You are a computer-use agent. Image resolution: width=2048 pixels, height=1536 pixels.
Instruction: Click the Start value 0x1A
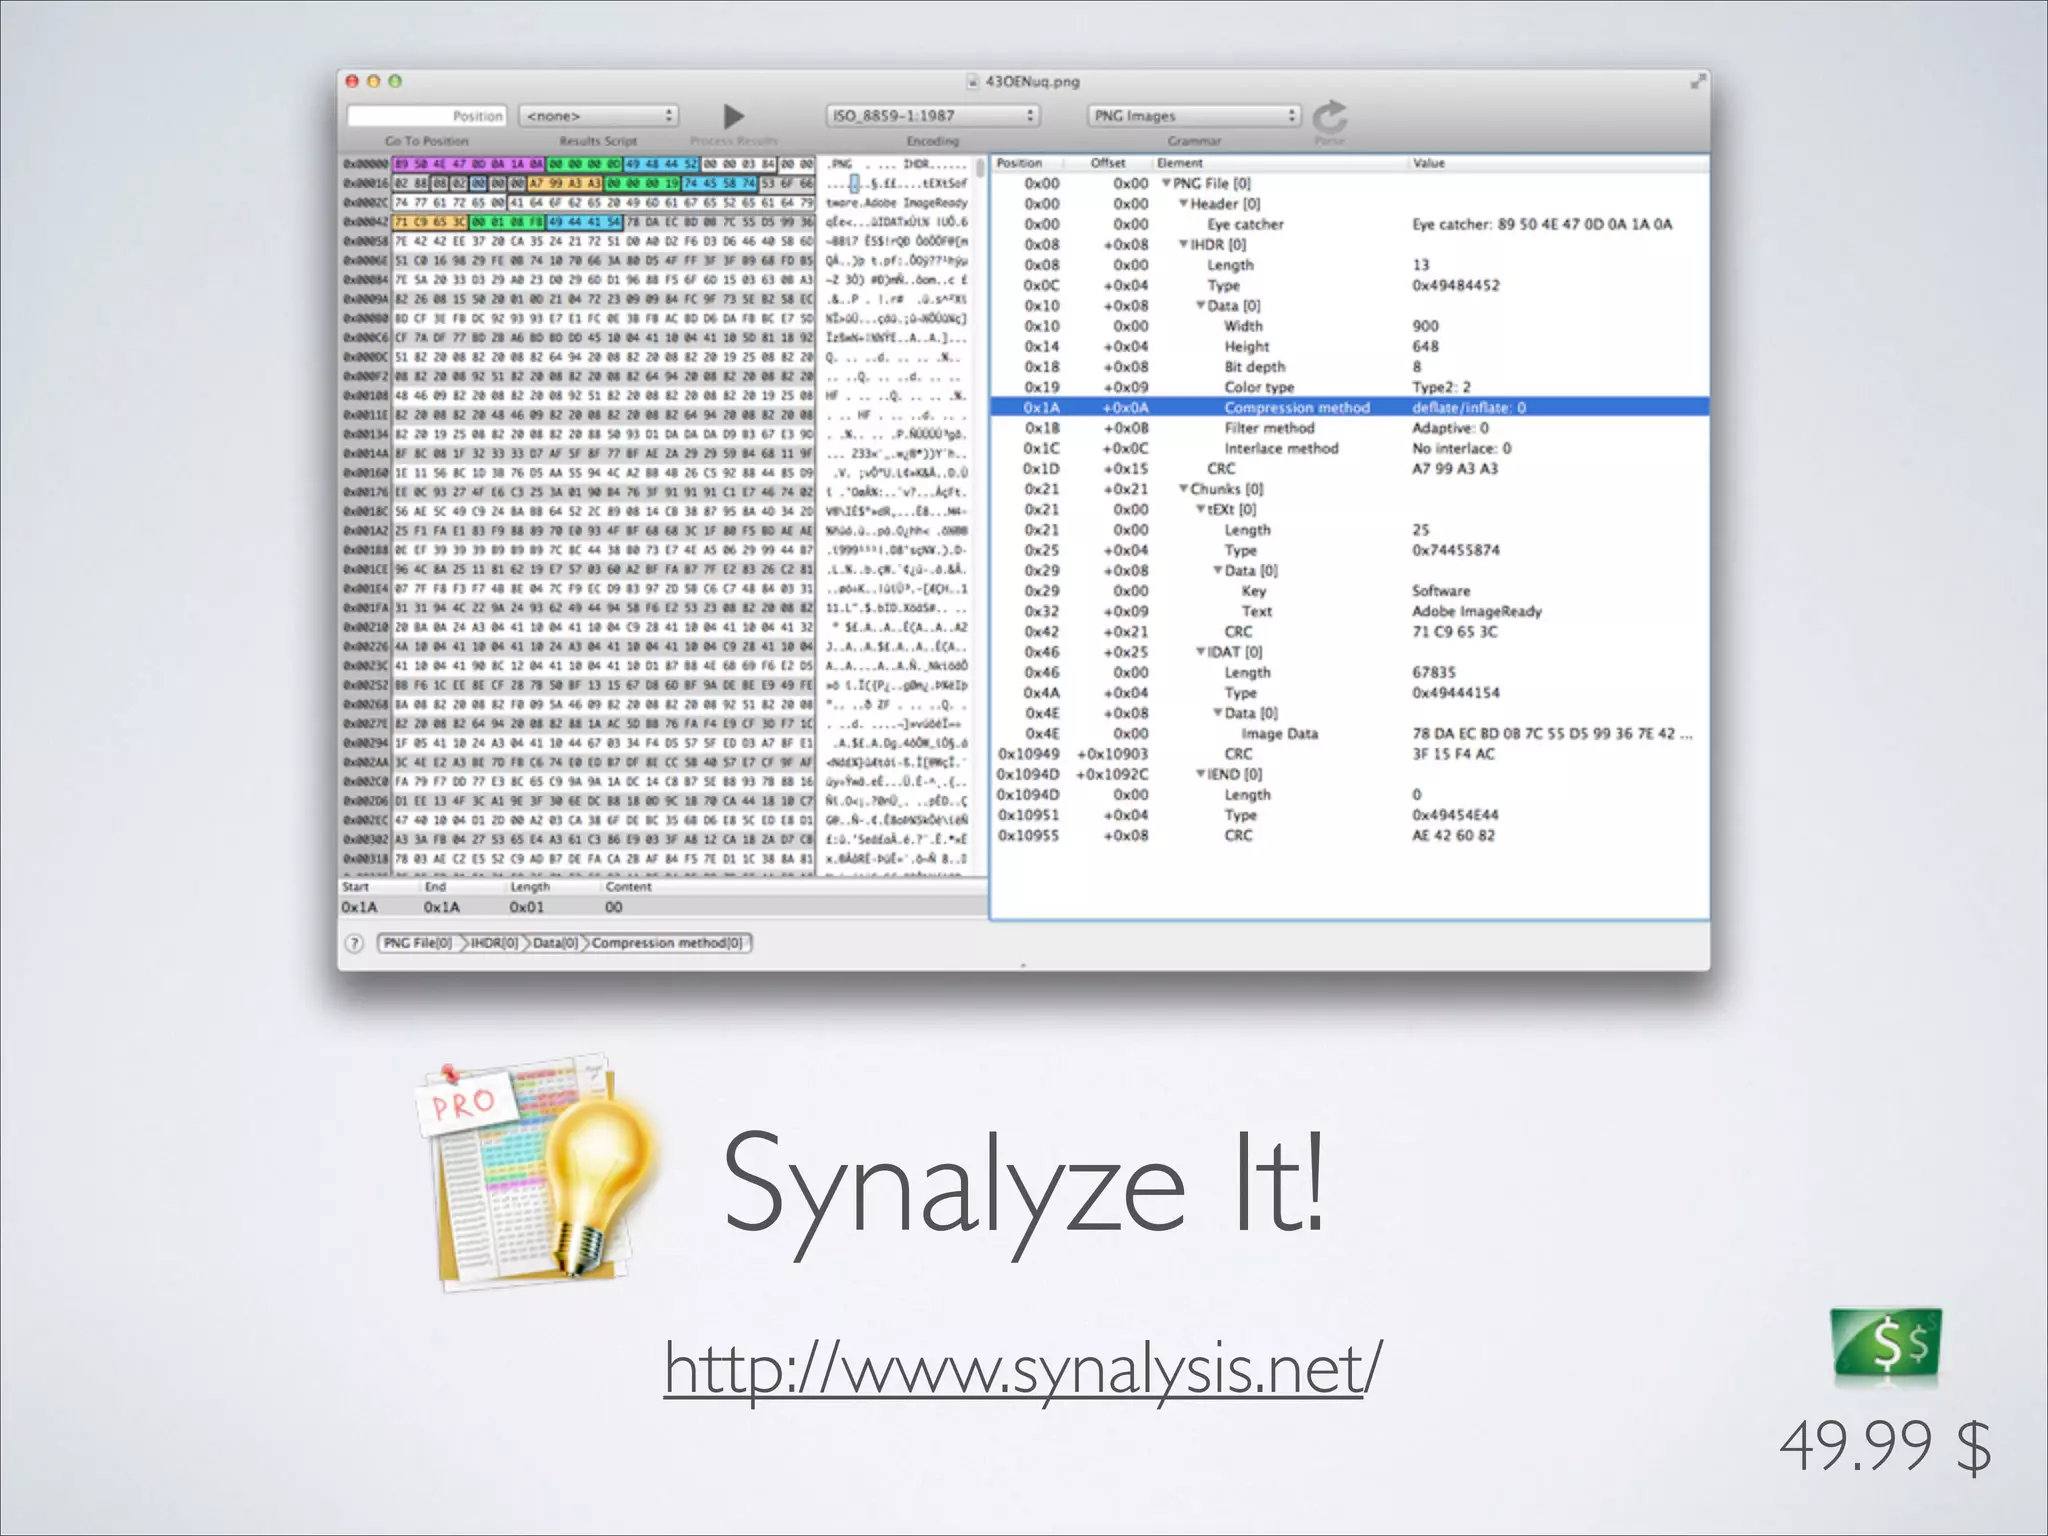pyautogui.click(x=359, y=907)
